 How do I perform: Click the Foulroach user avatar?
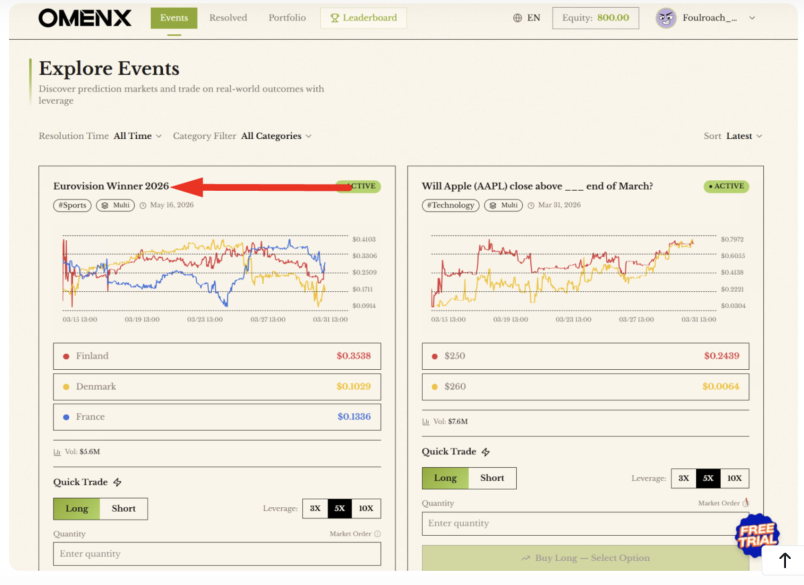pos(666,18)
